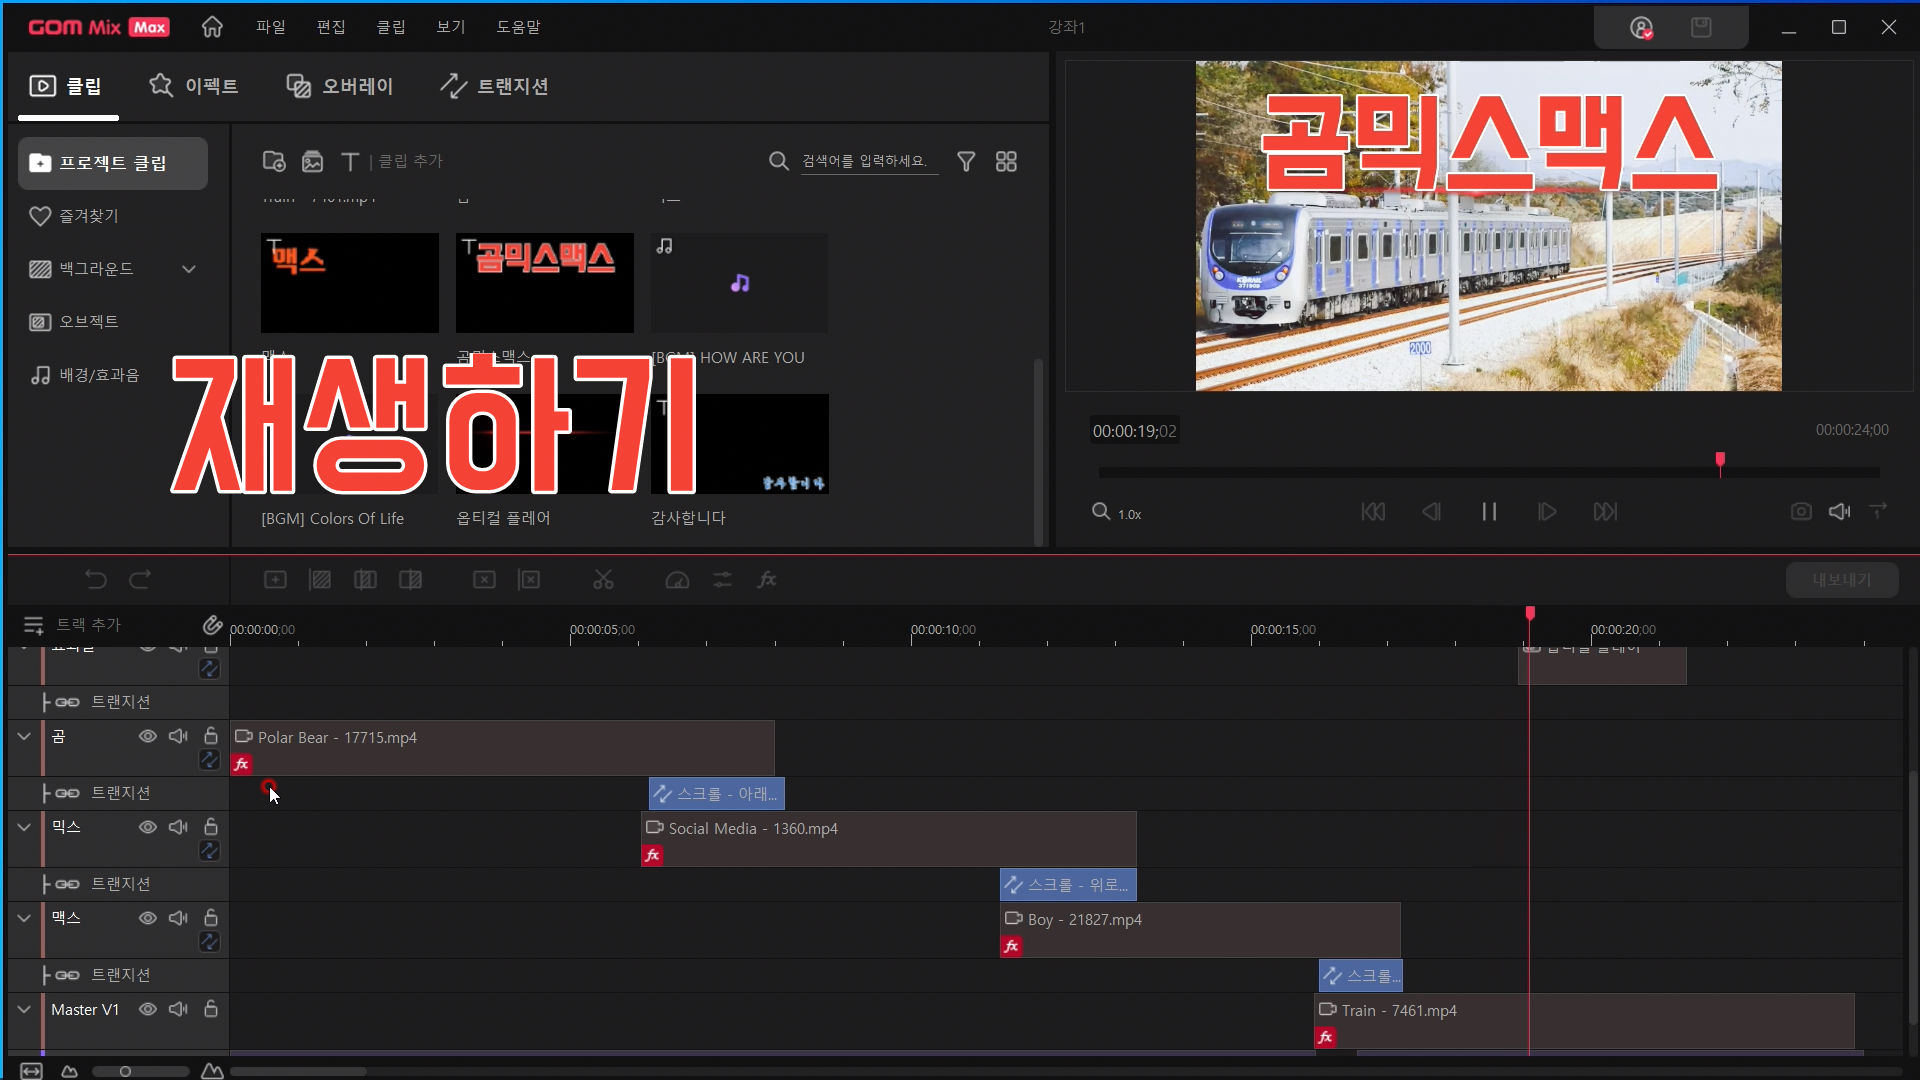Jump to previous clip in preview
The width and height of the screenshot is (1920, 1080).
(x=1373, y=512)
